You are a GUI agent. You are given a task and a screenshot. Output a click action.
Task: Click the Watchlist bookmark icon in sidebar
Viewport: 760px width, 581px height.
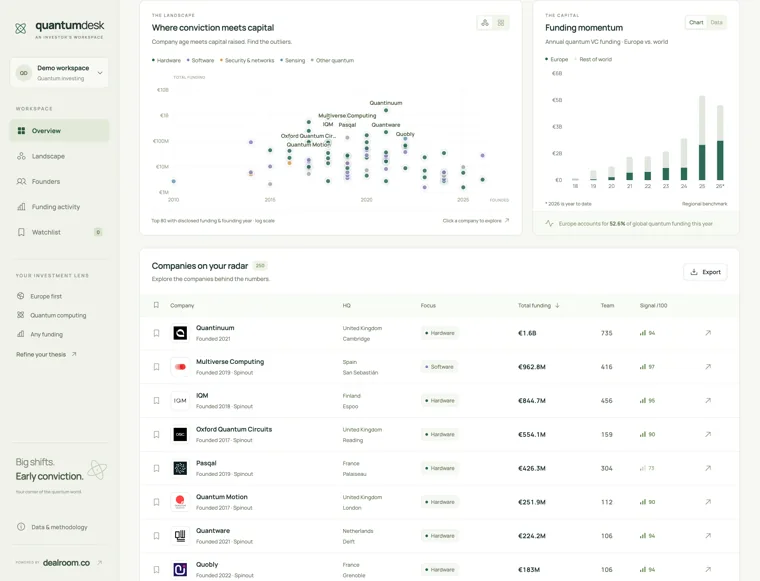21,232
